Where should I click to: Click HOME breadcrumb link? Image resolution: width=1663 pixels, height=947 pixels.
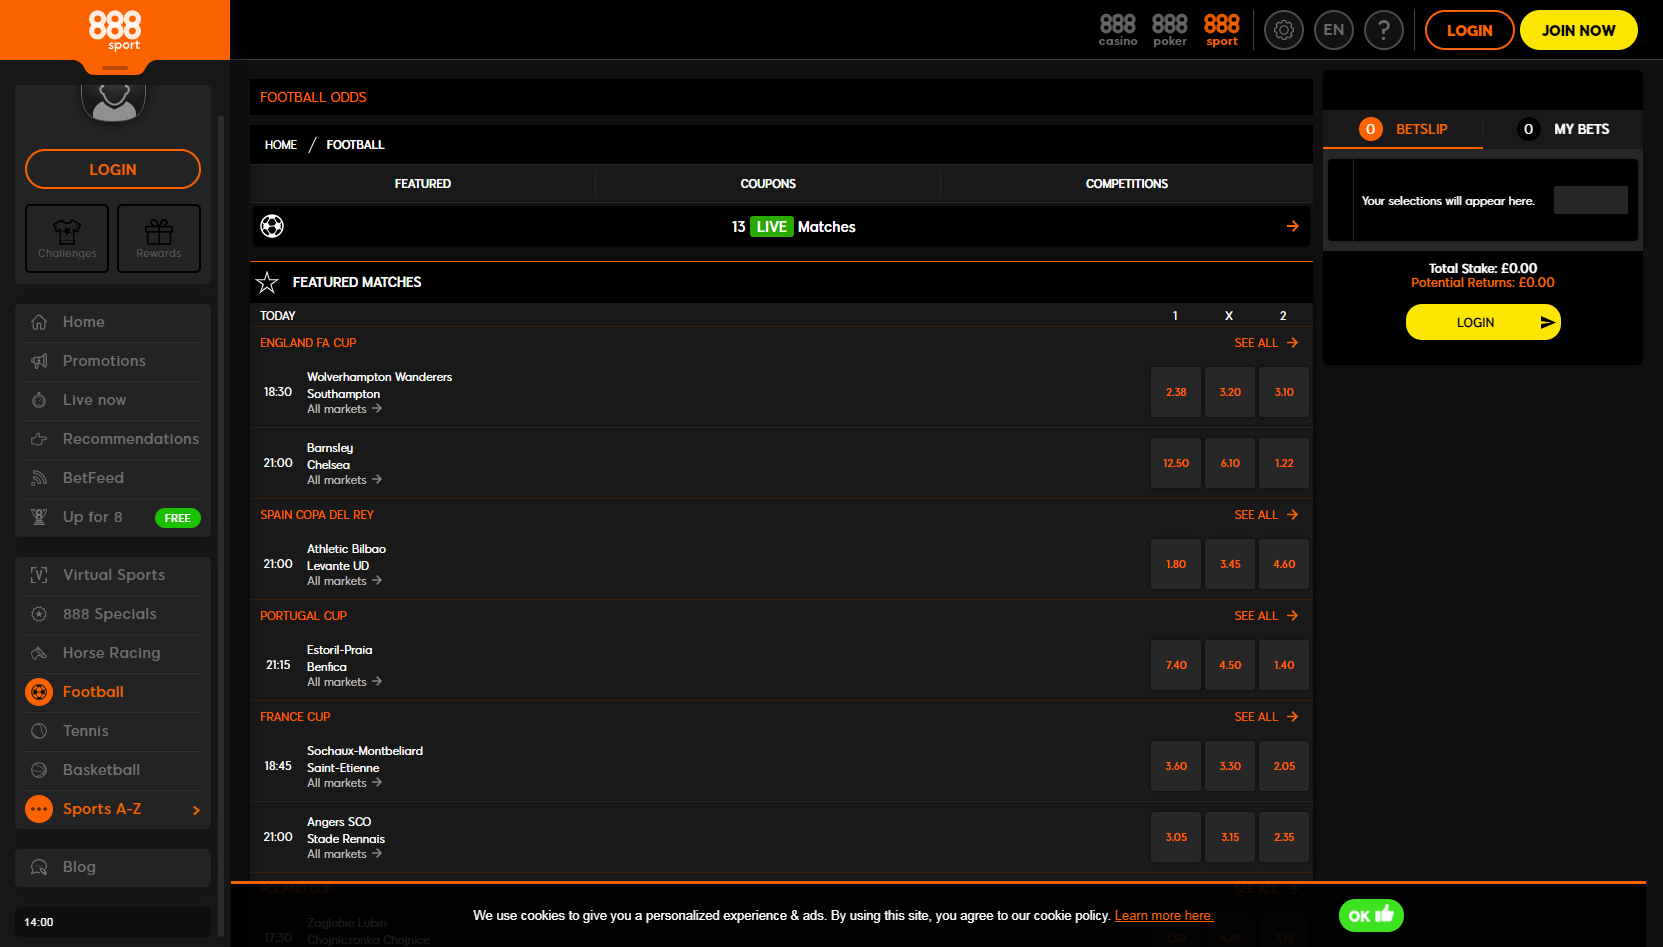coord(281,145)
